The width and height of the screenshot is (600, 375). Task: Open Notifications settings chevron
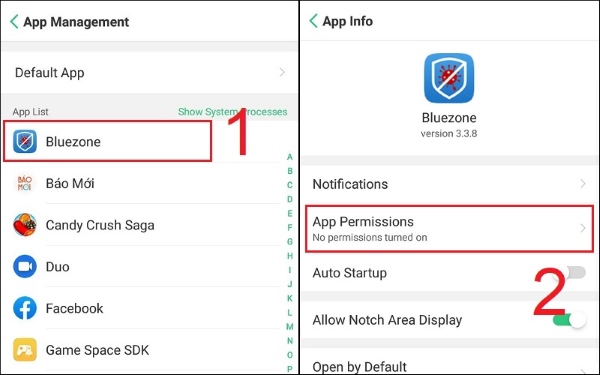tap(583, 184)
